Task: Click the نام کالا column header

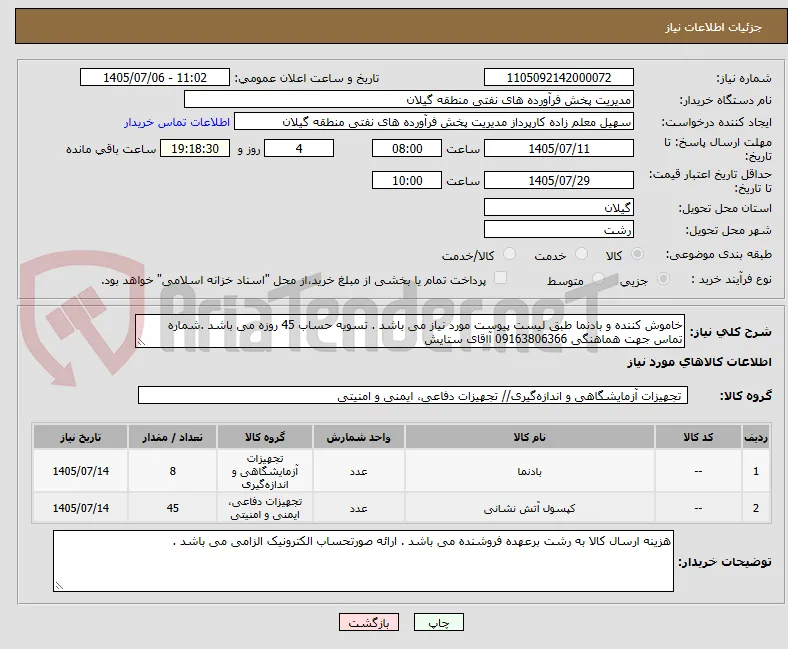Action: click(x=530, y=437)
